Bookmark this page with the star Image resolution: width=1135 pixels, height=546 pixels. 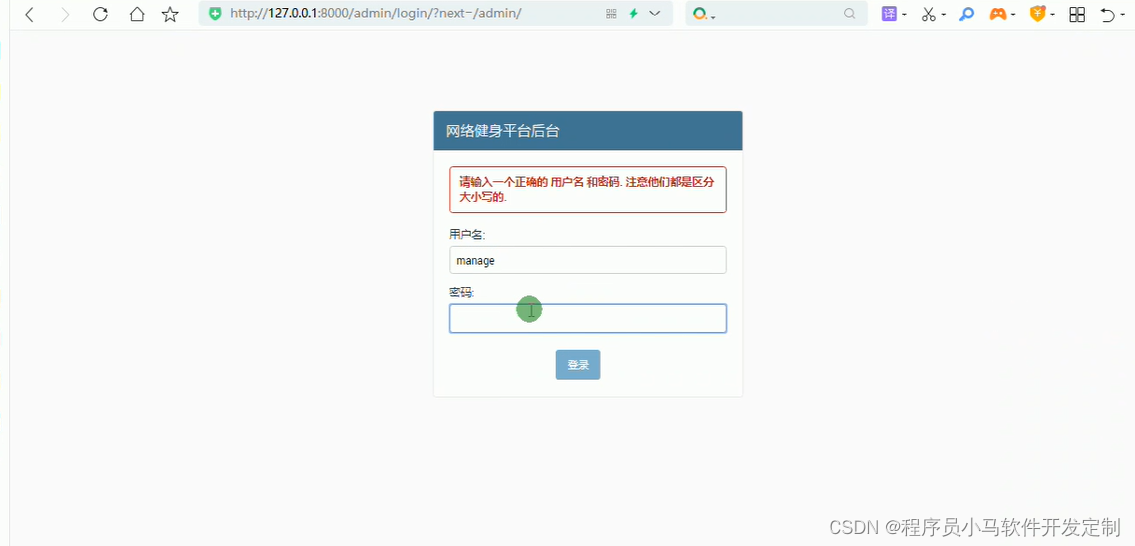click(170, 14)
